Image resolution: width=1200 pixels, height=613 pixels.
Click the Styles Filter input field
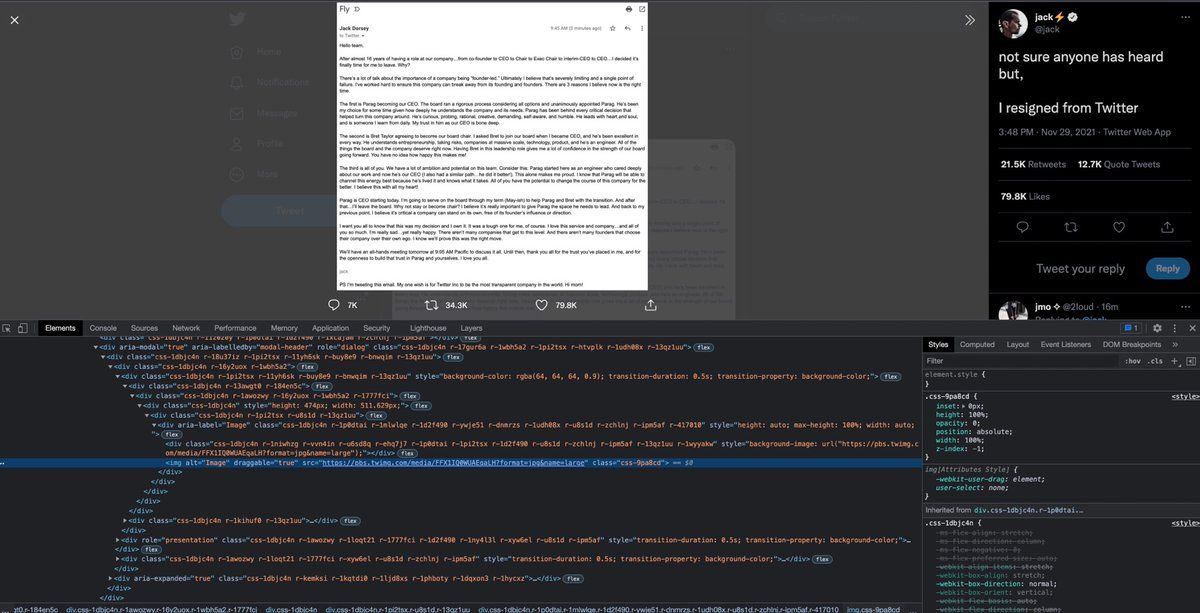point(1010,361)
